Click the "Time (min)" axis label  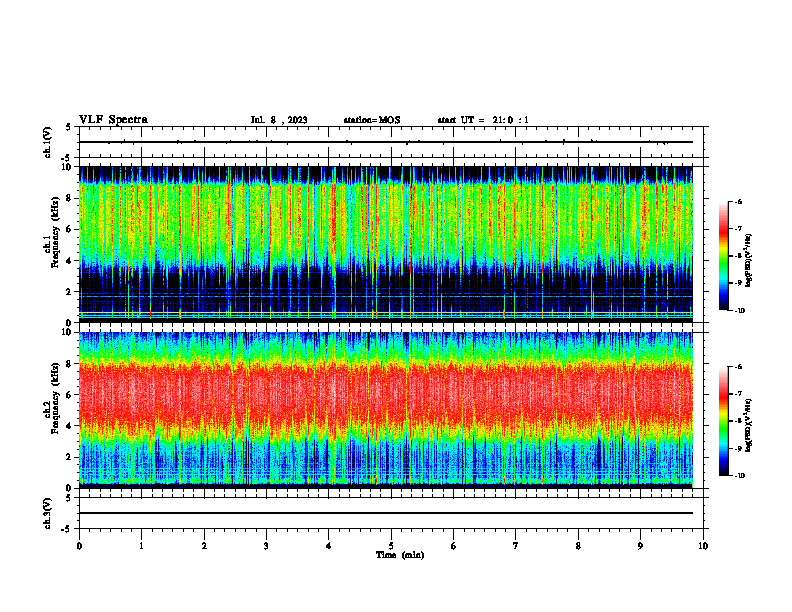click(400, 555)
